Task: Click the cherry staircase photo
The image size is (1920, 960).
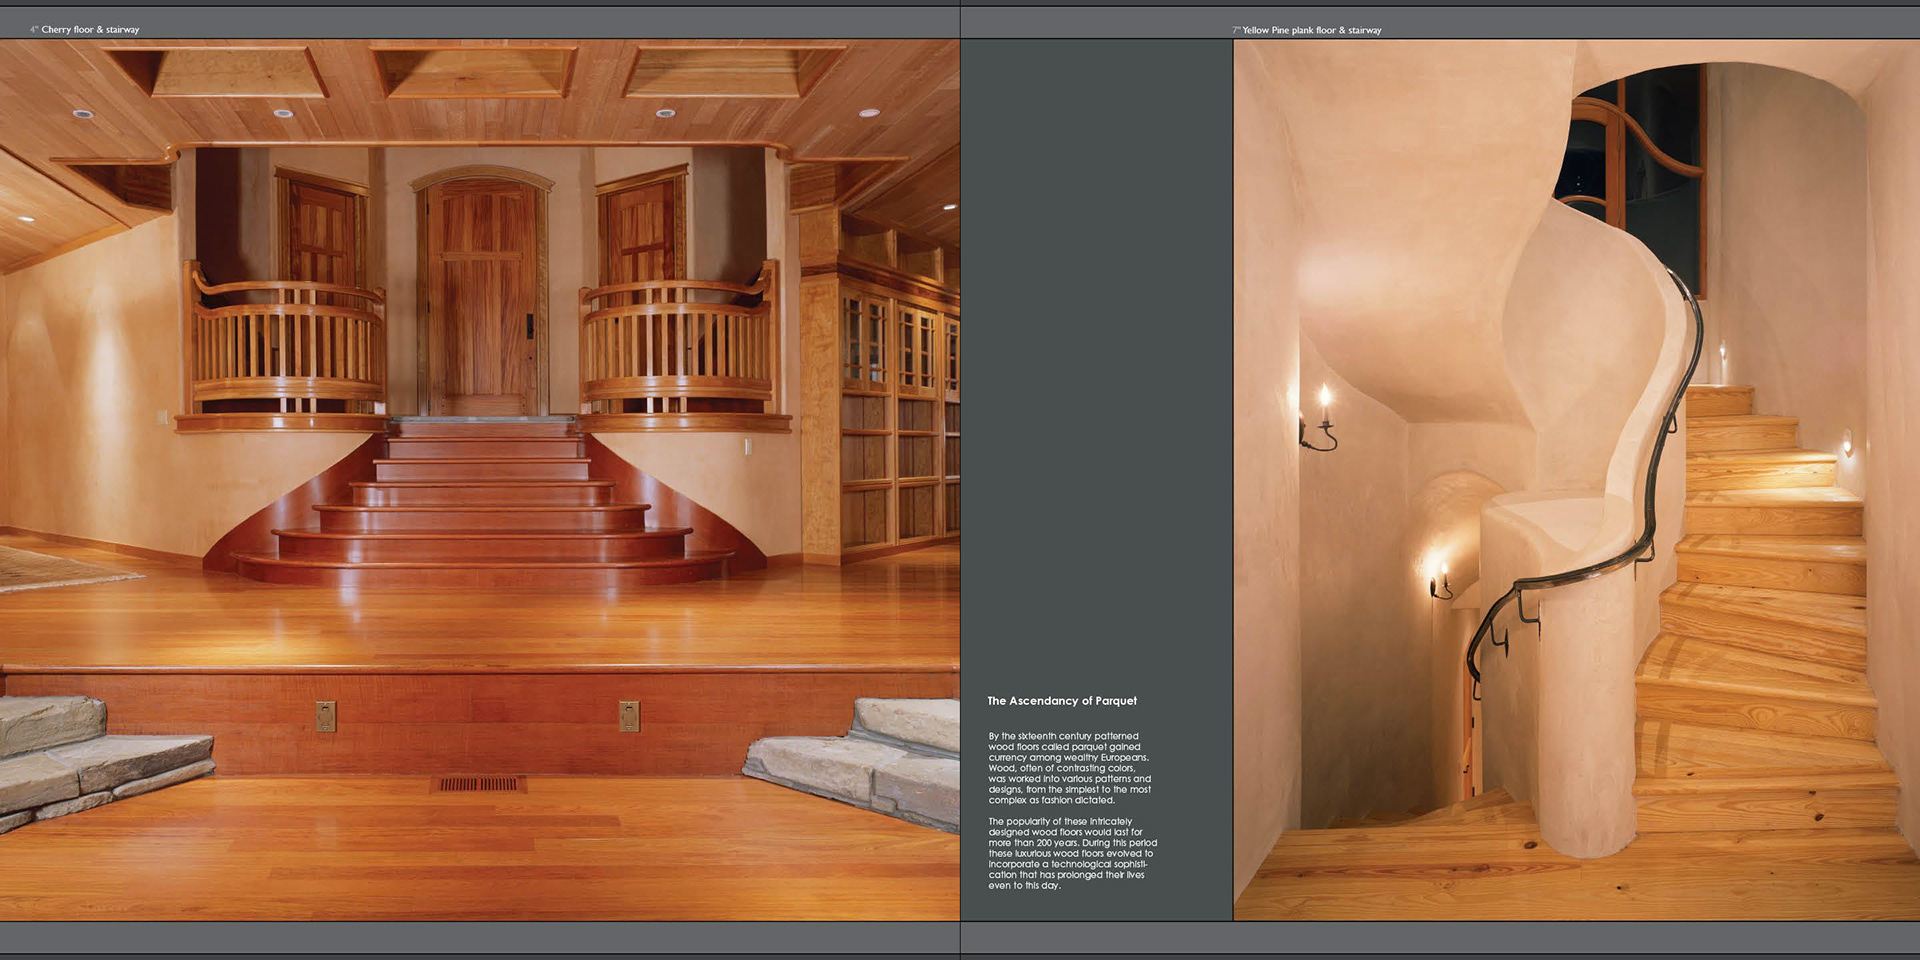Action: [x=480, y=480]
